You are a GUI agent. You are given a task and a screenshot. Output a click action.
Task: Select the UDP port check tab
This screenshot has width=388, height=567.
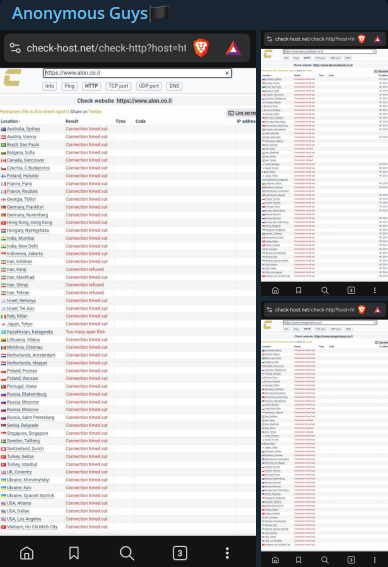tap(149, 86)
